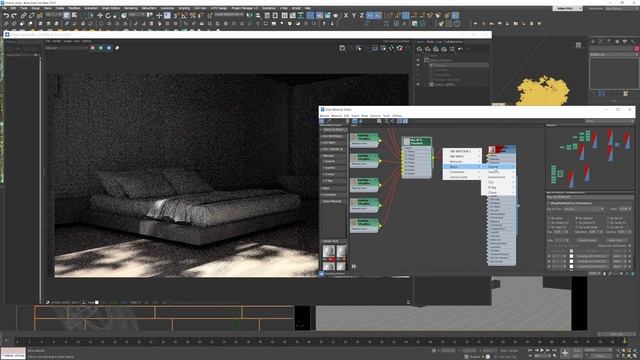Toggle visibility eye of top frame buffer layer
640x360 pixels.
click(x=418, y=60)
